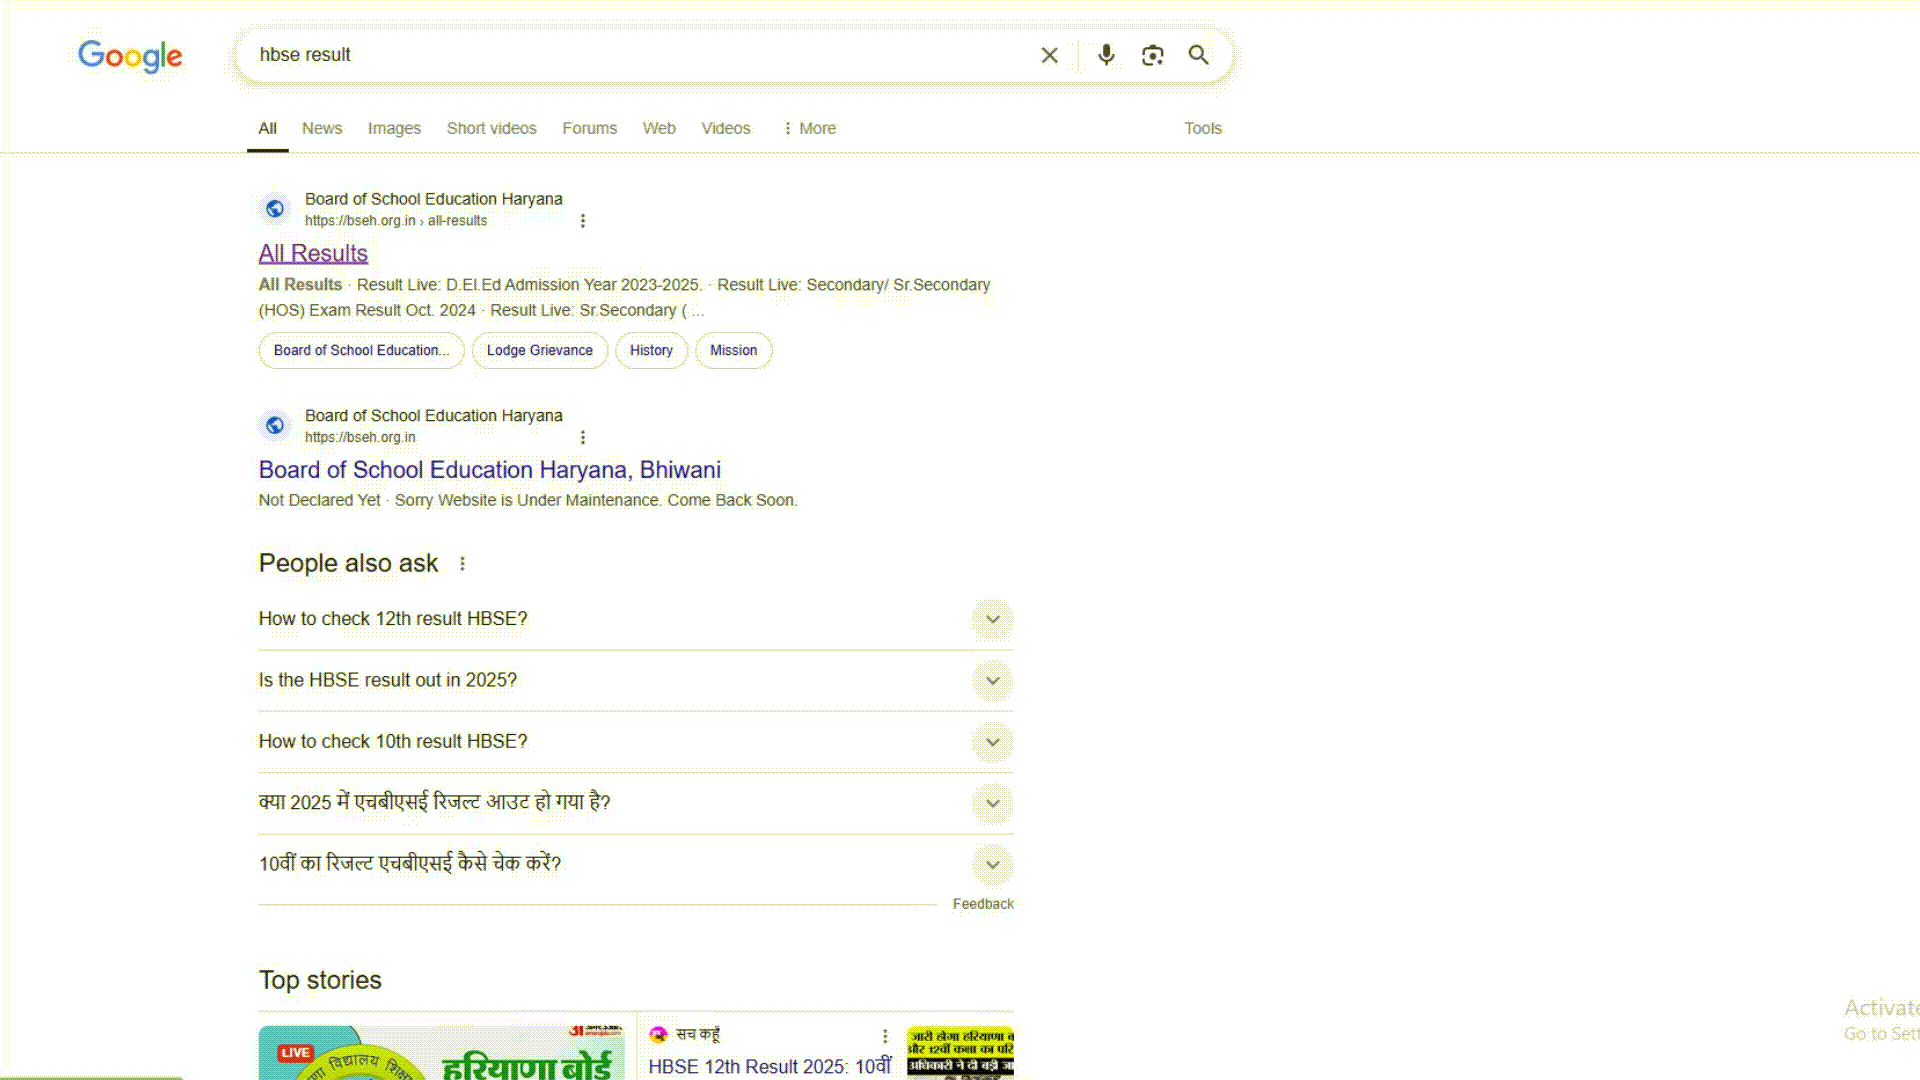Screen dimensions: 1920x1080
Task: Click the Mission chip
Action: [734, 351]
